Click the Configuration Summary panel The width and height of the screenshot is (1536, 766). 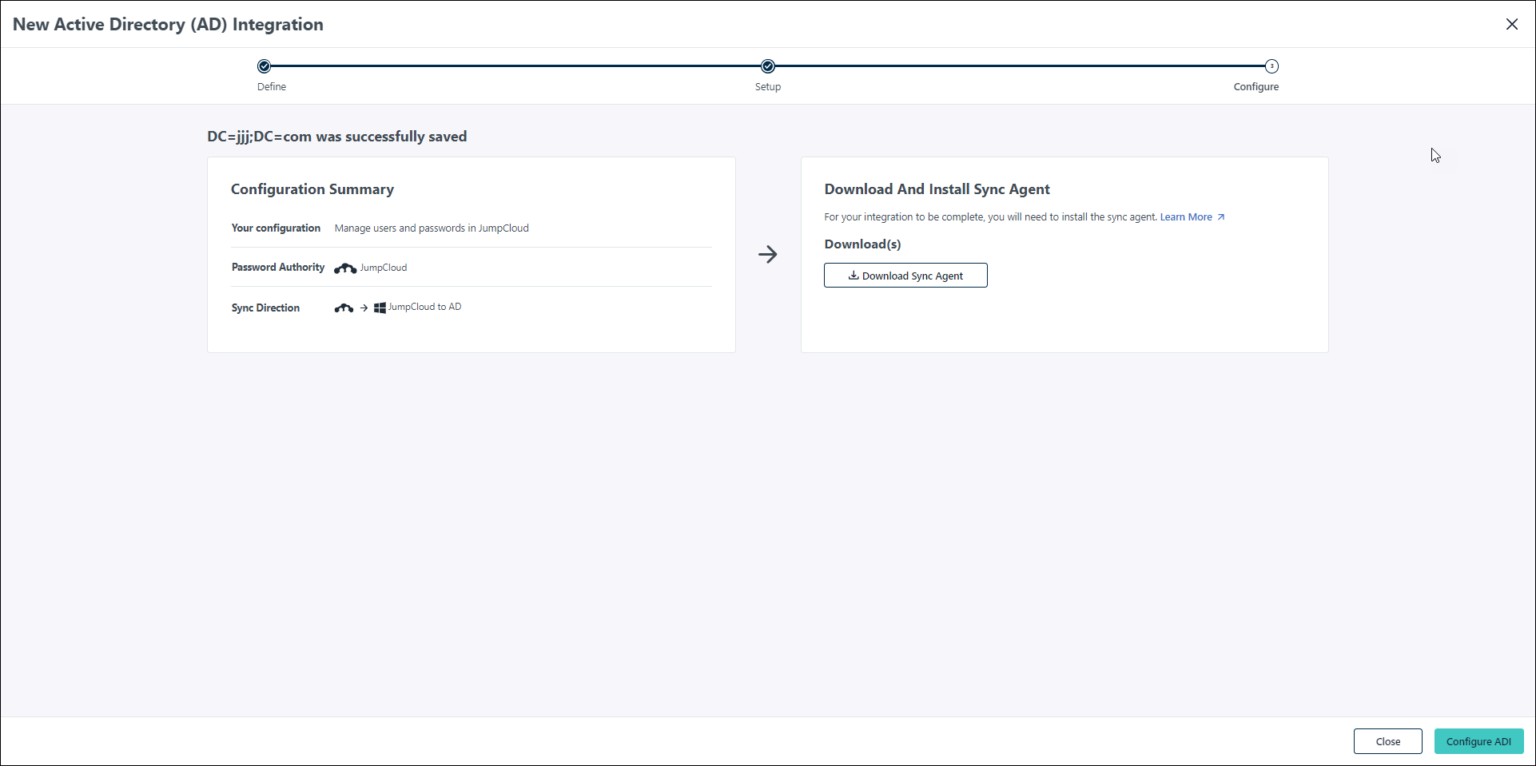tap(470, 254)
